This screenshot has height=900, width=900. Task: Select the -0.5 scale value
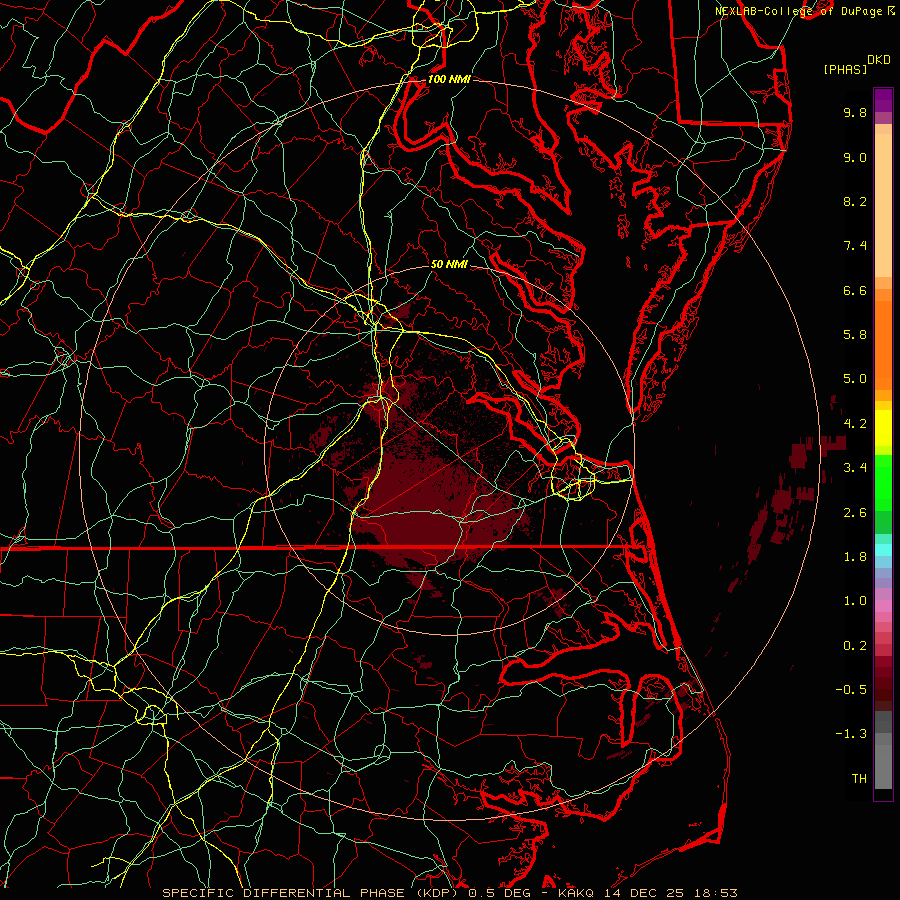pos(851,690)
